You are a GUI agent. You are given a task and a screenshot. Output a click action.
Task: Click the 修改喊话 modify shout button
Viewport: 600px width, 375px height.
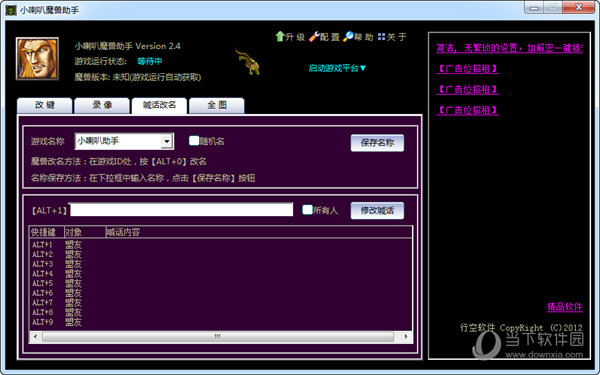tap(377, 210)
